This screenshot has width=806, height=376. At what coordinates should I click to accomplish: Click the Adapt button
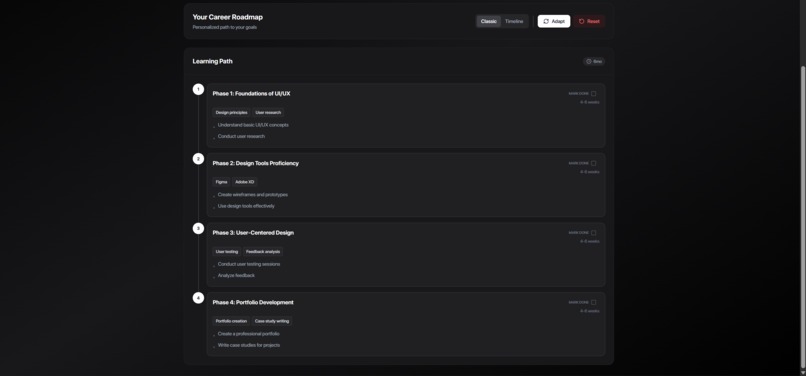click(554, 22)
